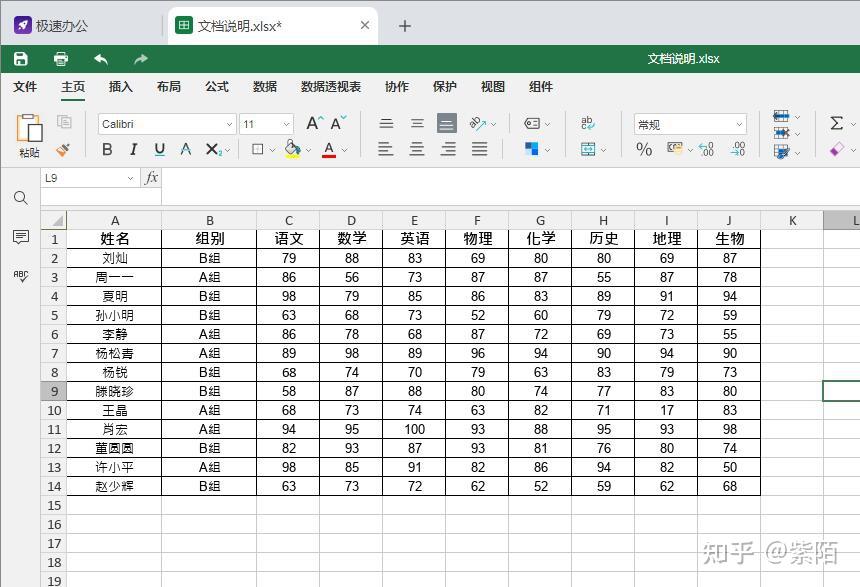The height and width of the screenshot is (587, 860).
Task: Click the 姓名 header cell
Action: coord(115,239)
